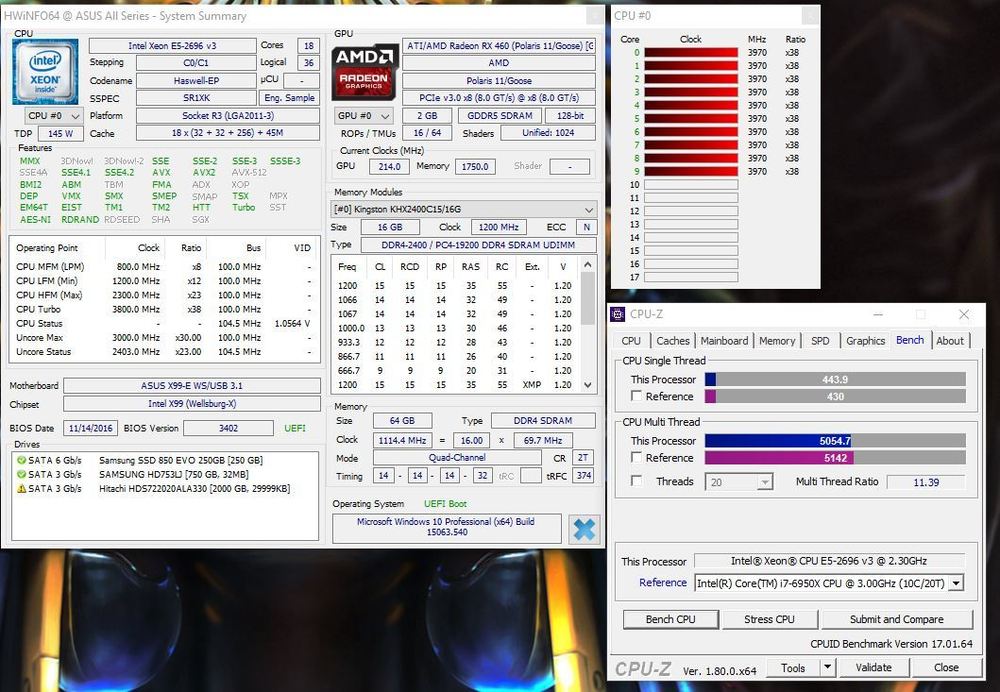Switch to the CPU tab in CPU-Z
The width and height of the screenshot is (1000, 692).
pyautogui.click(x=631, y=341)
